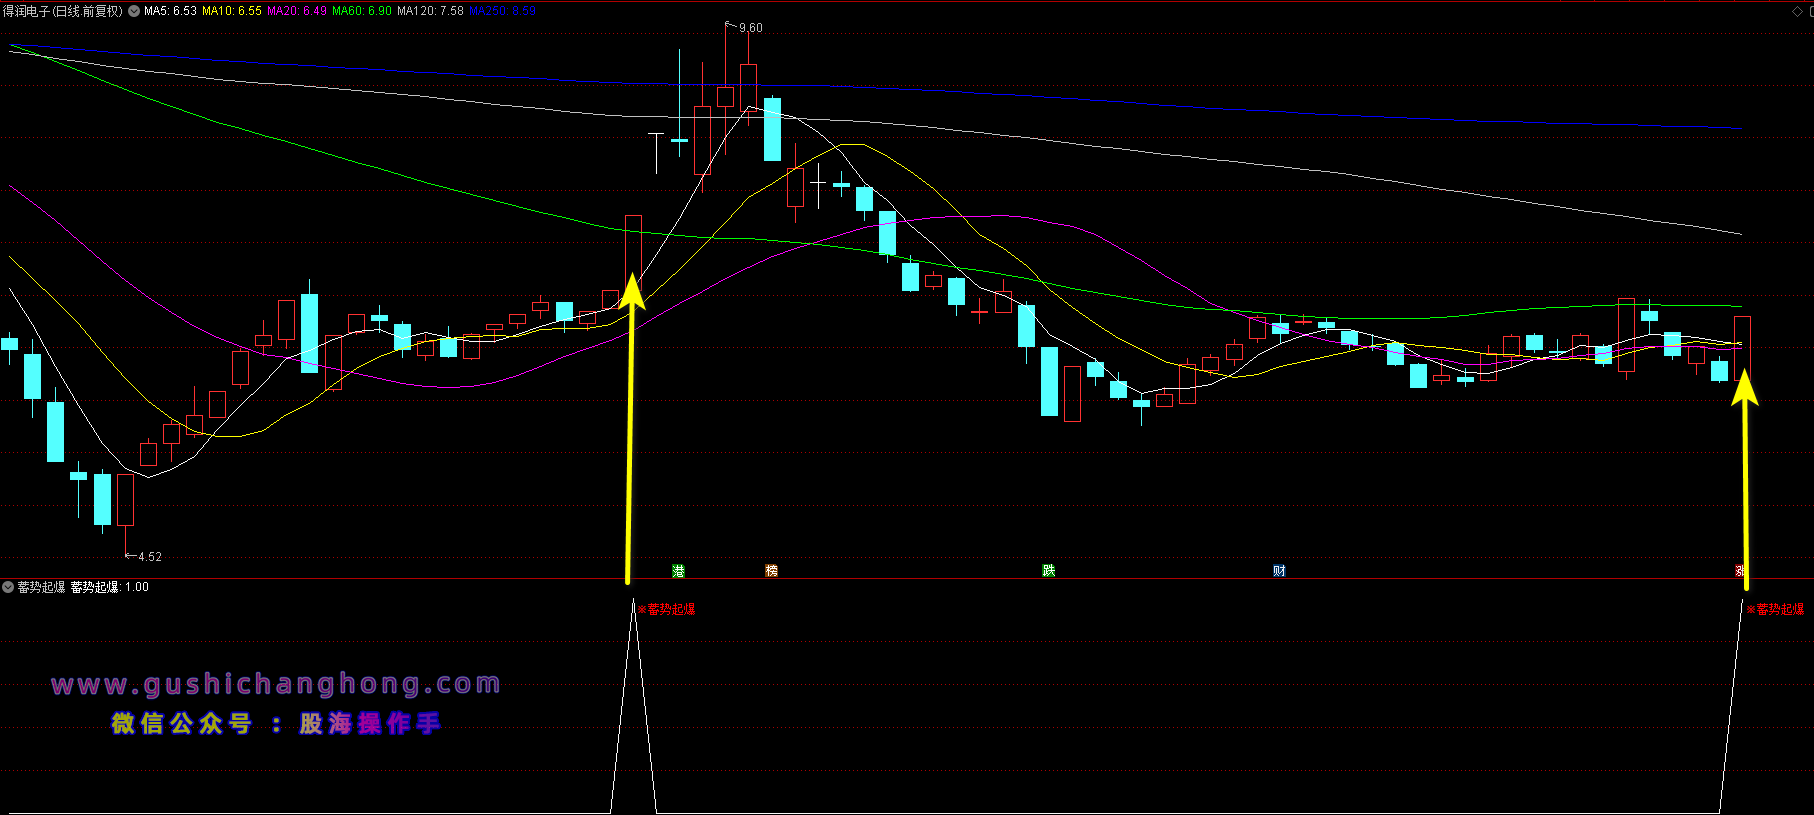Click the 4.52 low price label
This screenshot has height=815, width=1814.
coord(149,557)
